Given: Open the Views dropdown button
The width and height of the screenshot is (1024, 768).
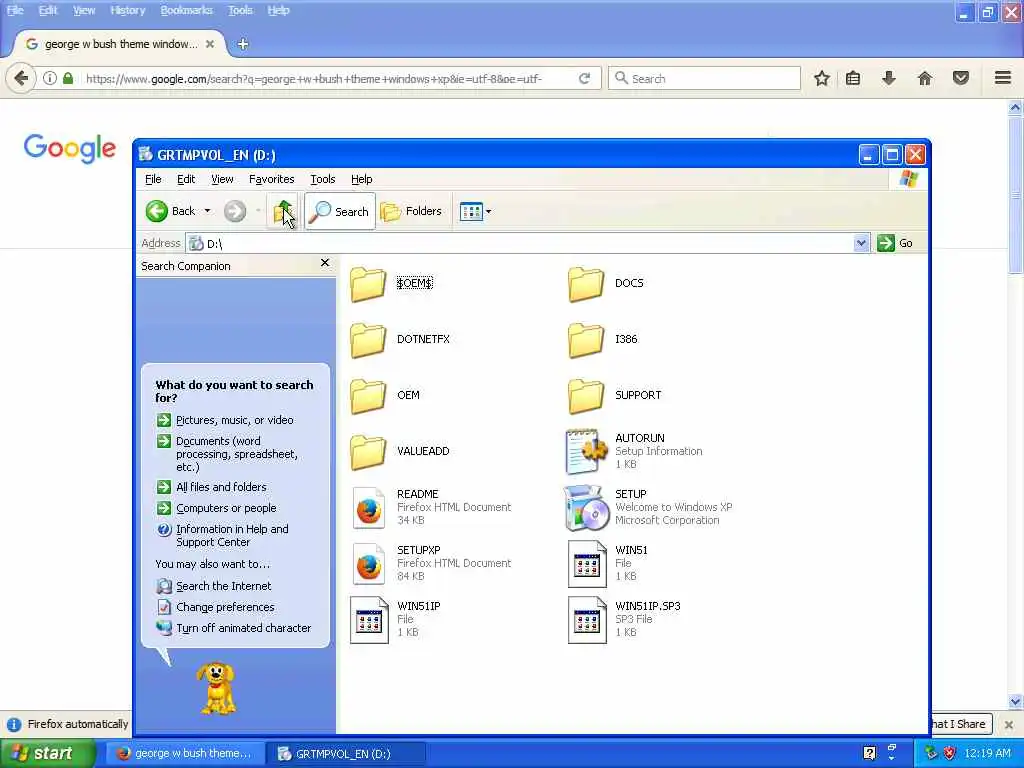Looking at the screenshot, I should [x=475, y=211].
